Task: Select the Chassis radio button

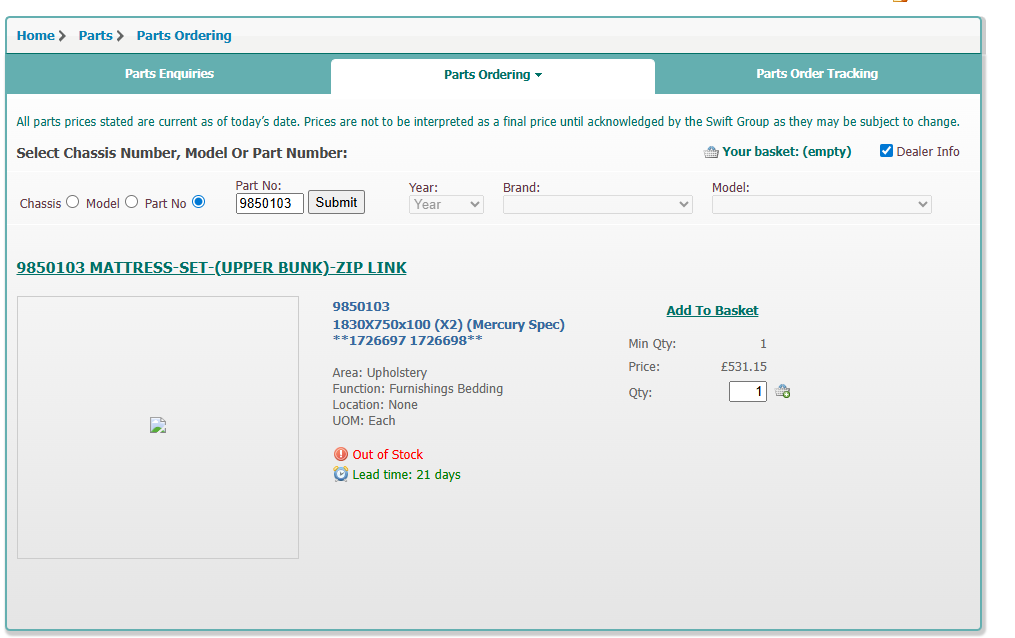Action: click(72, 202)
